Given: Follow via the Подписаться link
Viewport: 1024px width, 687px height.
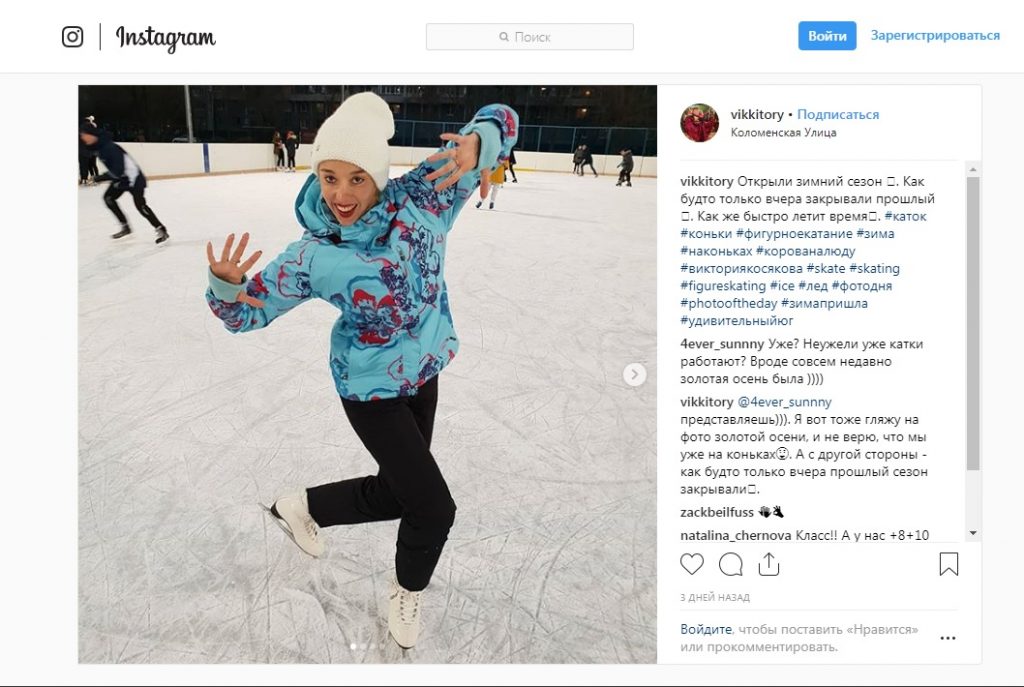Looking at the screenshot, I should pos(838,114).
